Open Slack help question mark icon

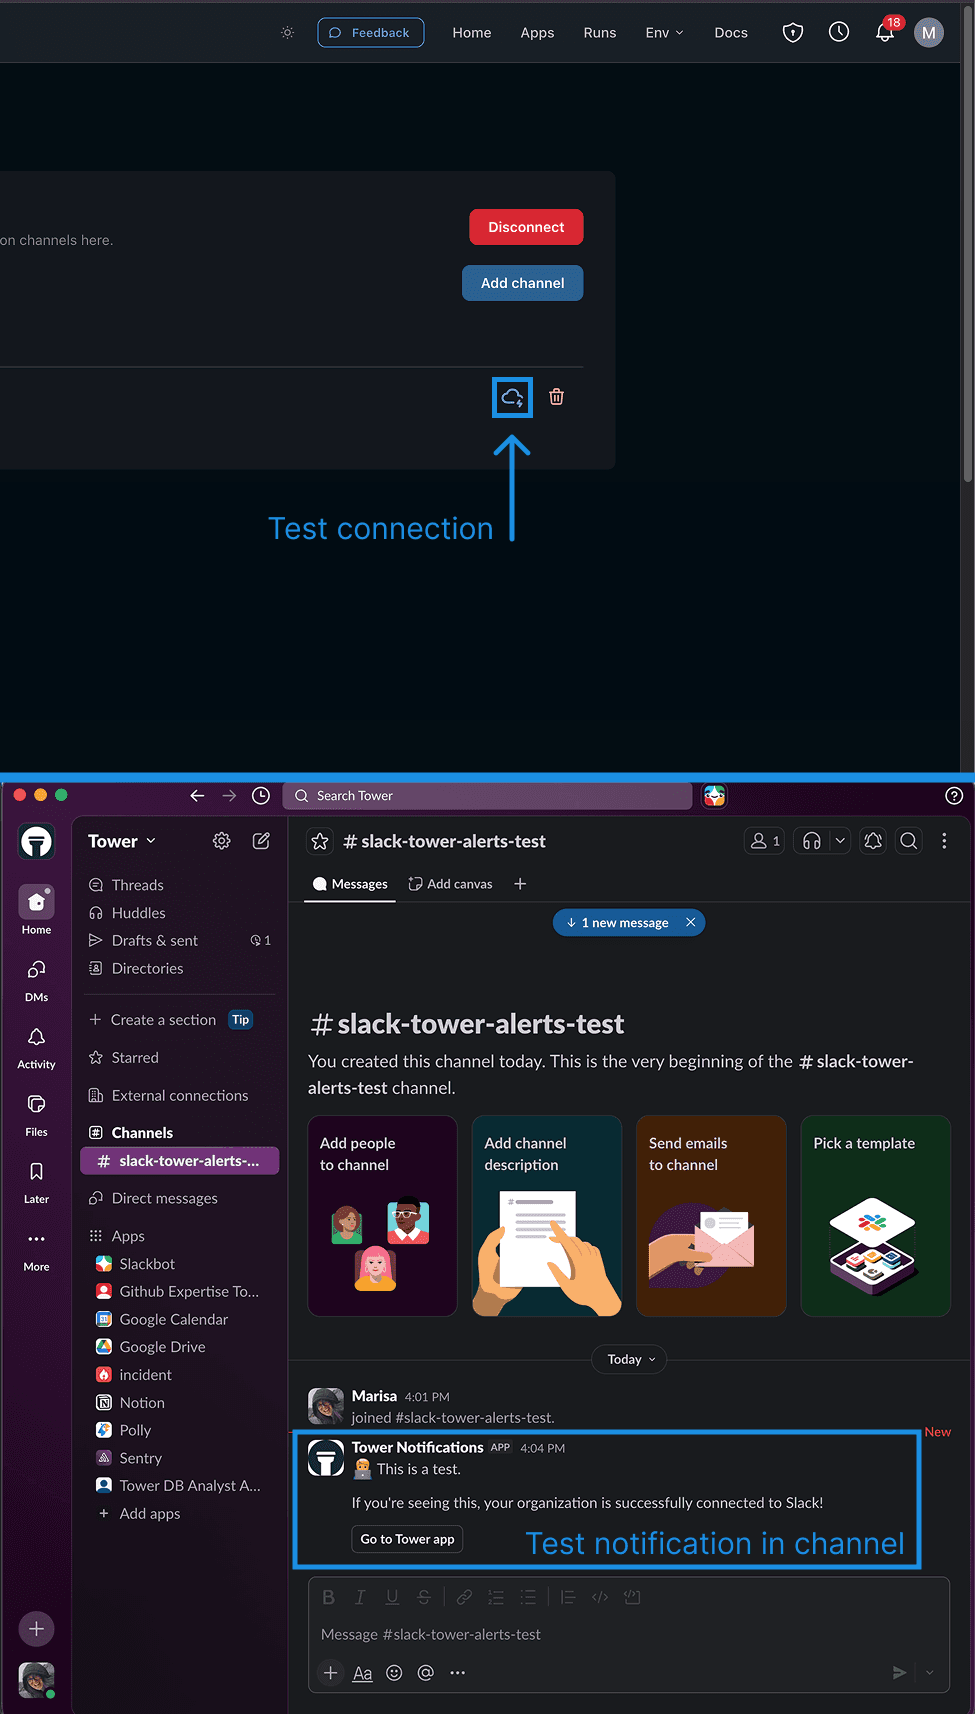954,796
